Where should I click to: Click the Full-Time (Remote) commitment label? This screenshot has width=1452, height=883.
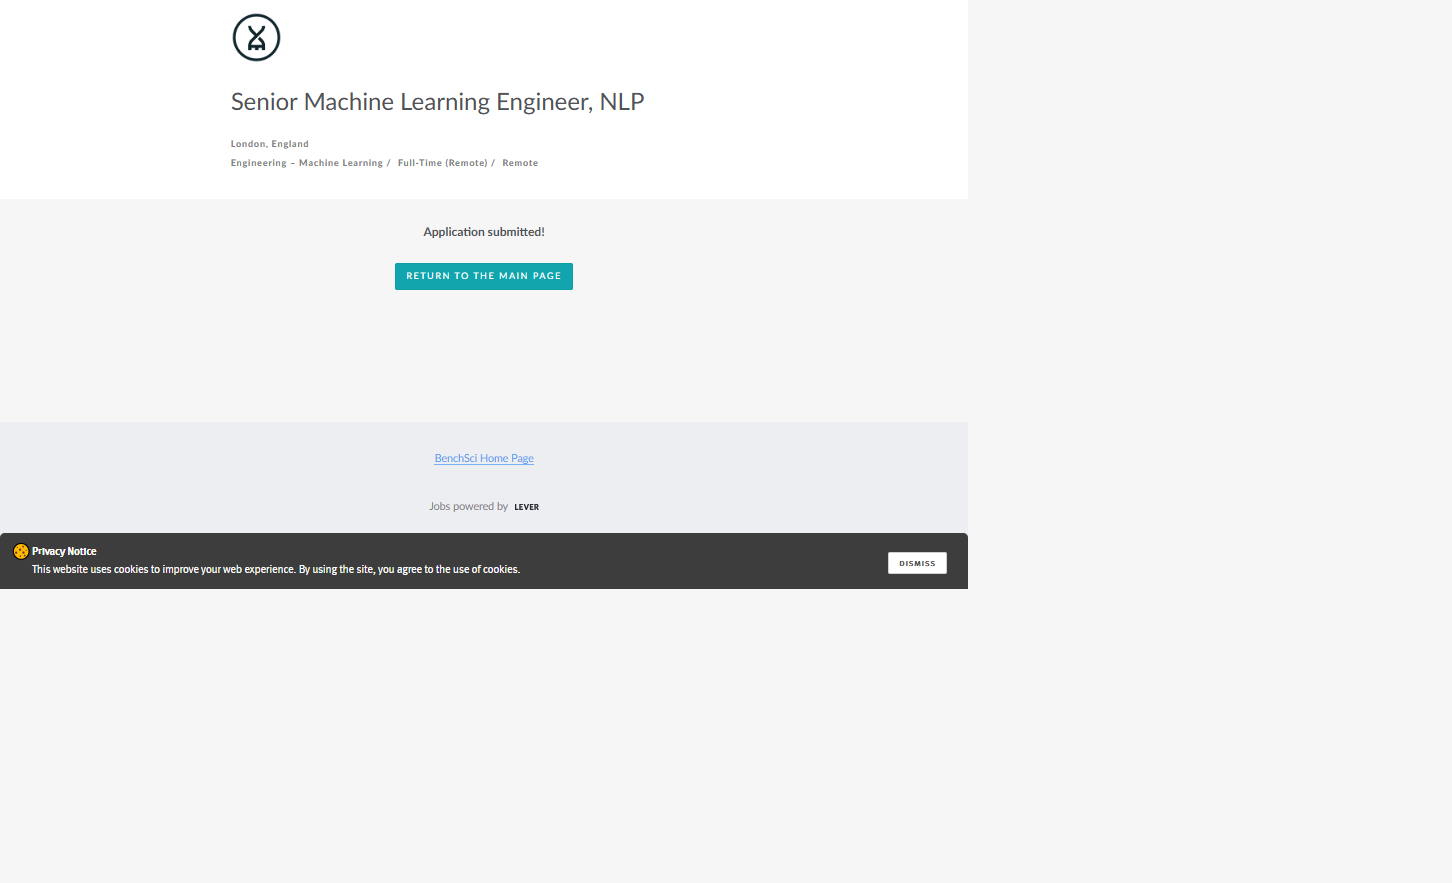click(x=442, y=163)
